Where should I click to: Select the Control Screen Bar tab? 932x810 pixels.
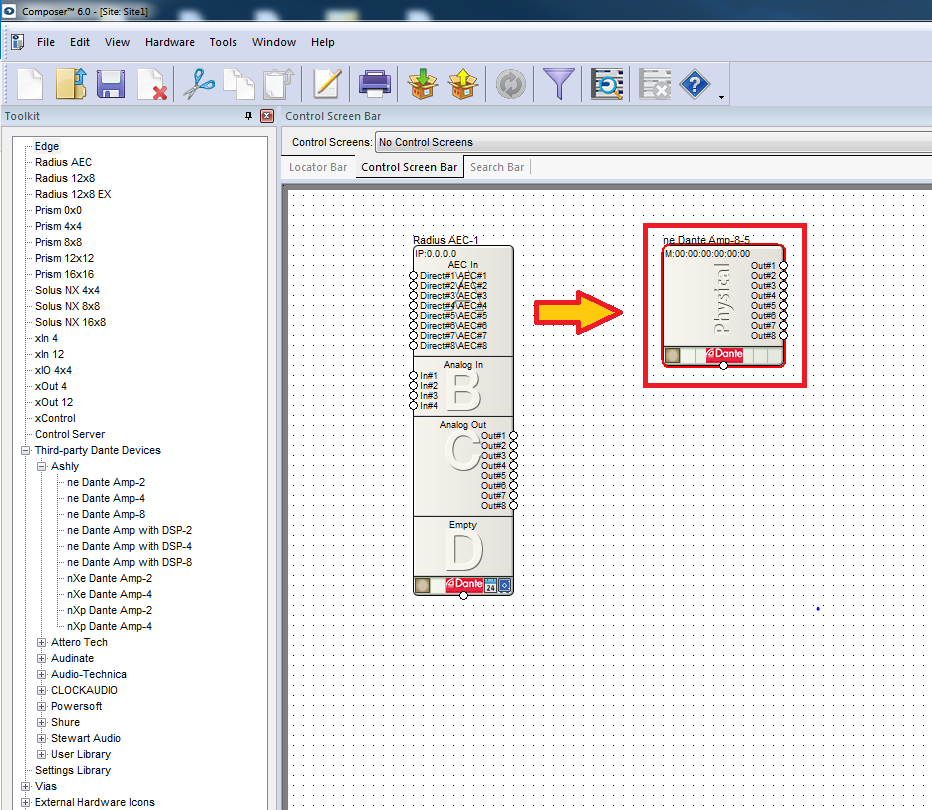(409, 167)
